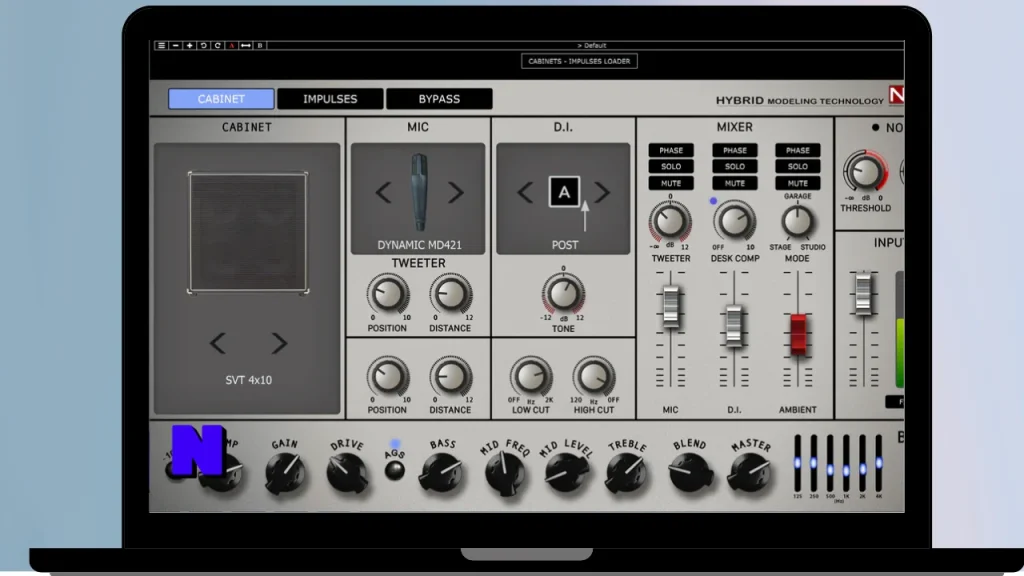Click the THRESHOLD knob
1024x576 pixels.
tap(865, 171)
